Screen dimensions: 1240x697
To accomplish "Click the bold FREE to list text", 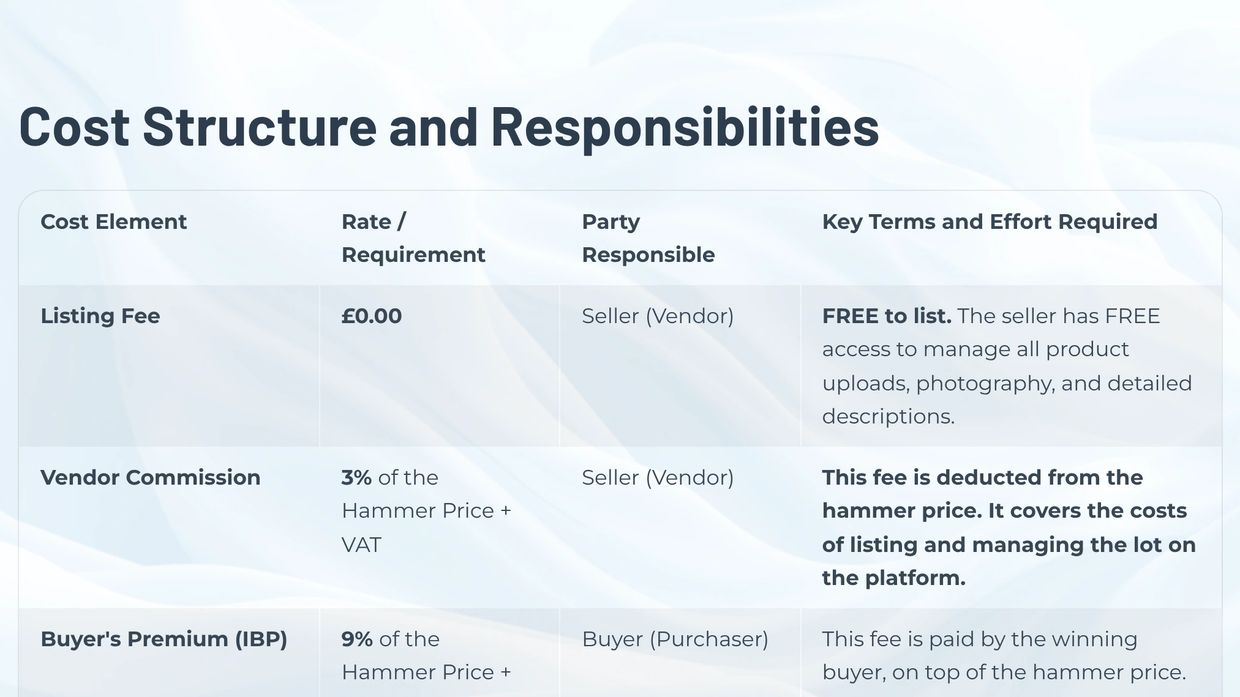I will click(886, 316).
